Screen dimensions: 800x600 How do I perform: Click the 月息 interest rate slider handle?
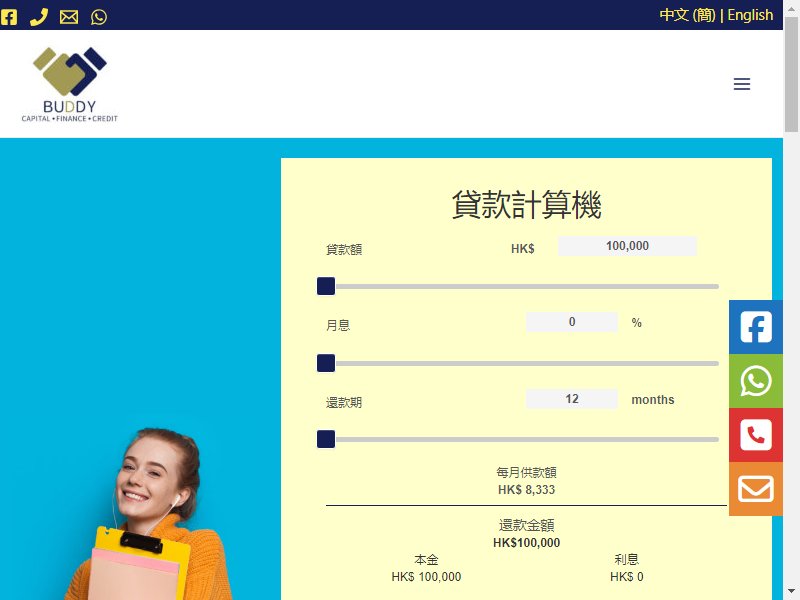[326, 363]
